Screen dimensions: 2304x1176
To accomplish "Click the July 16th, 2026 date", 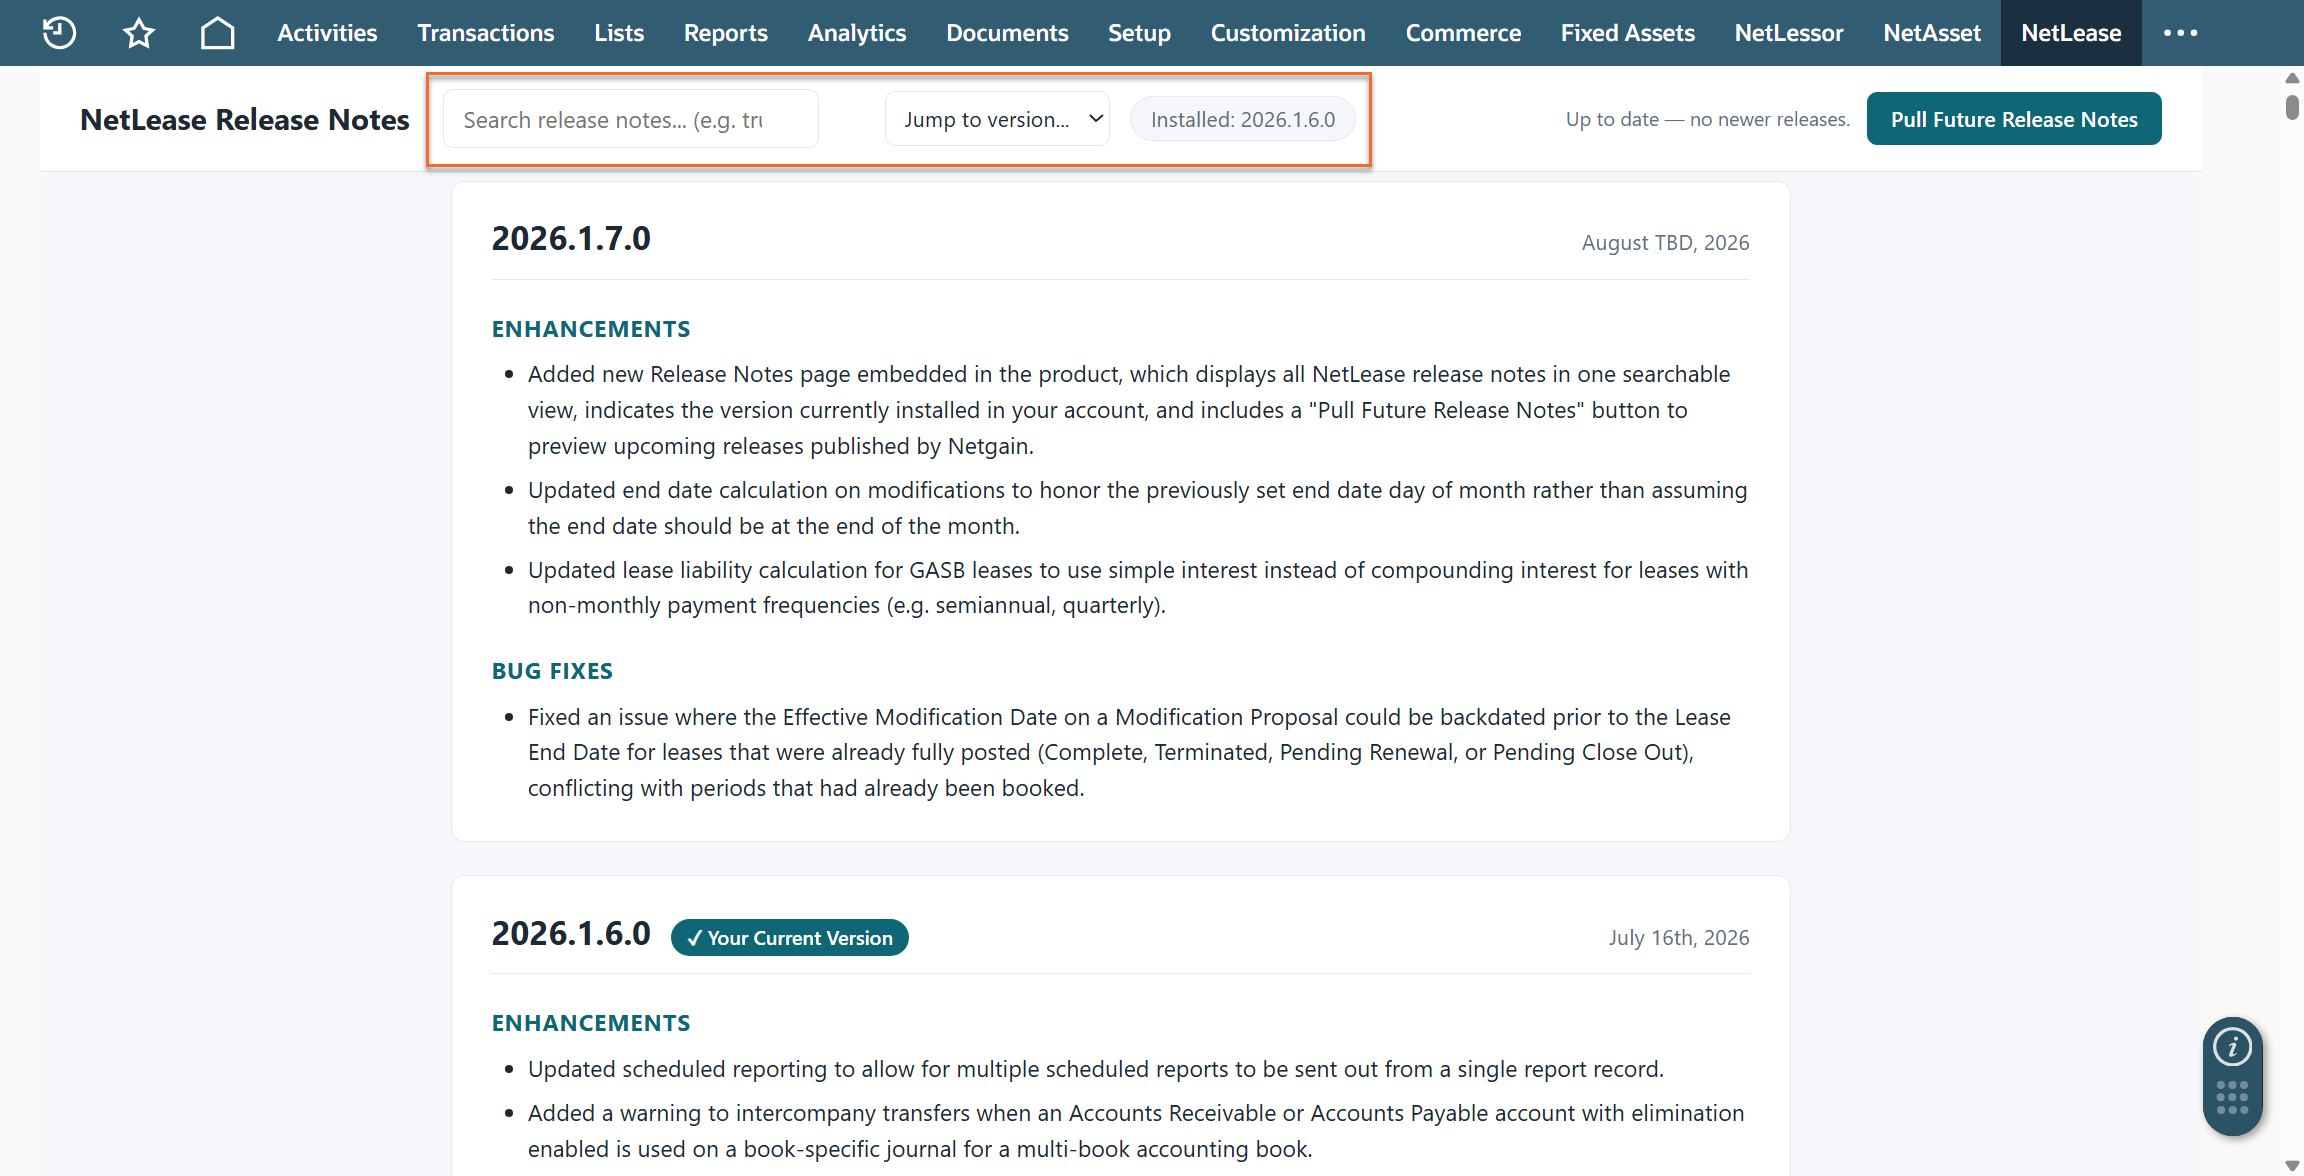I will [x=1679, y=938].
